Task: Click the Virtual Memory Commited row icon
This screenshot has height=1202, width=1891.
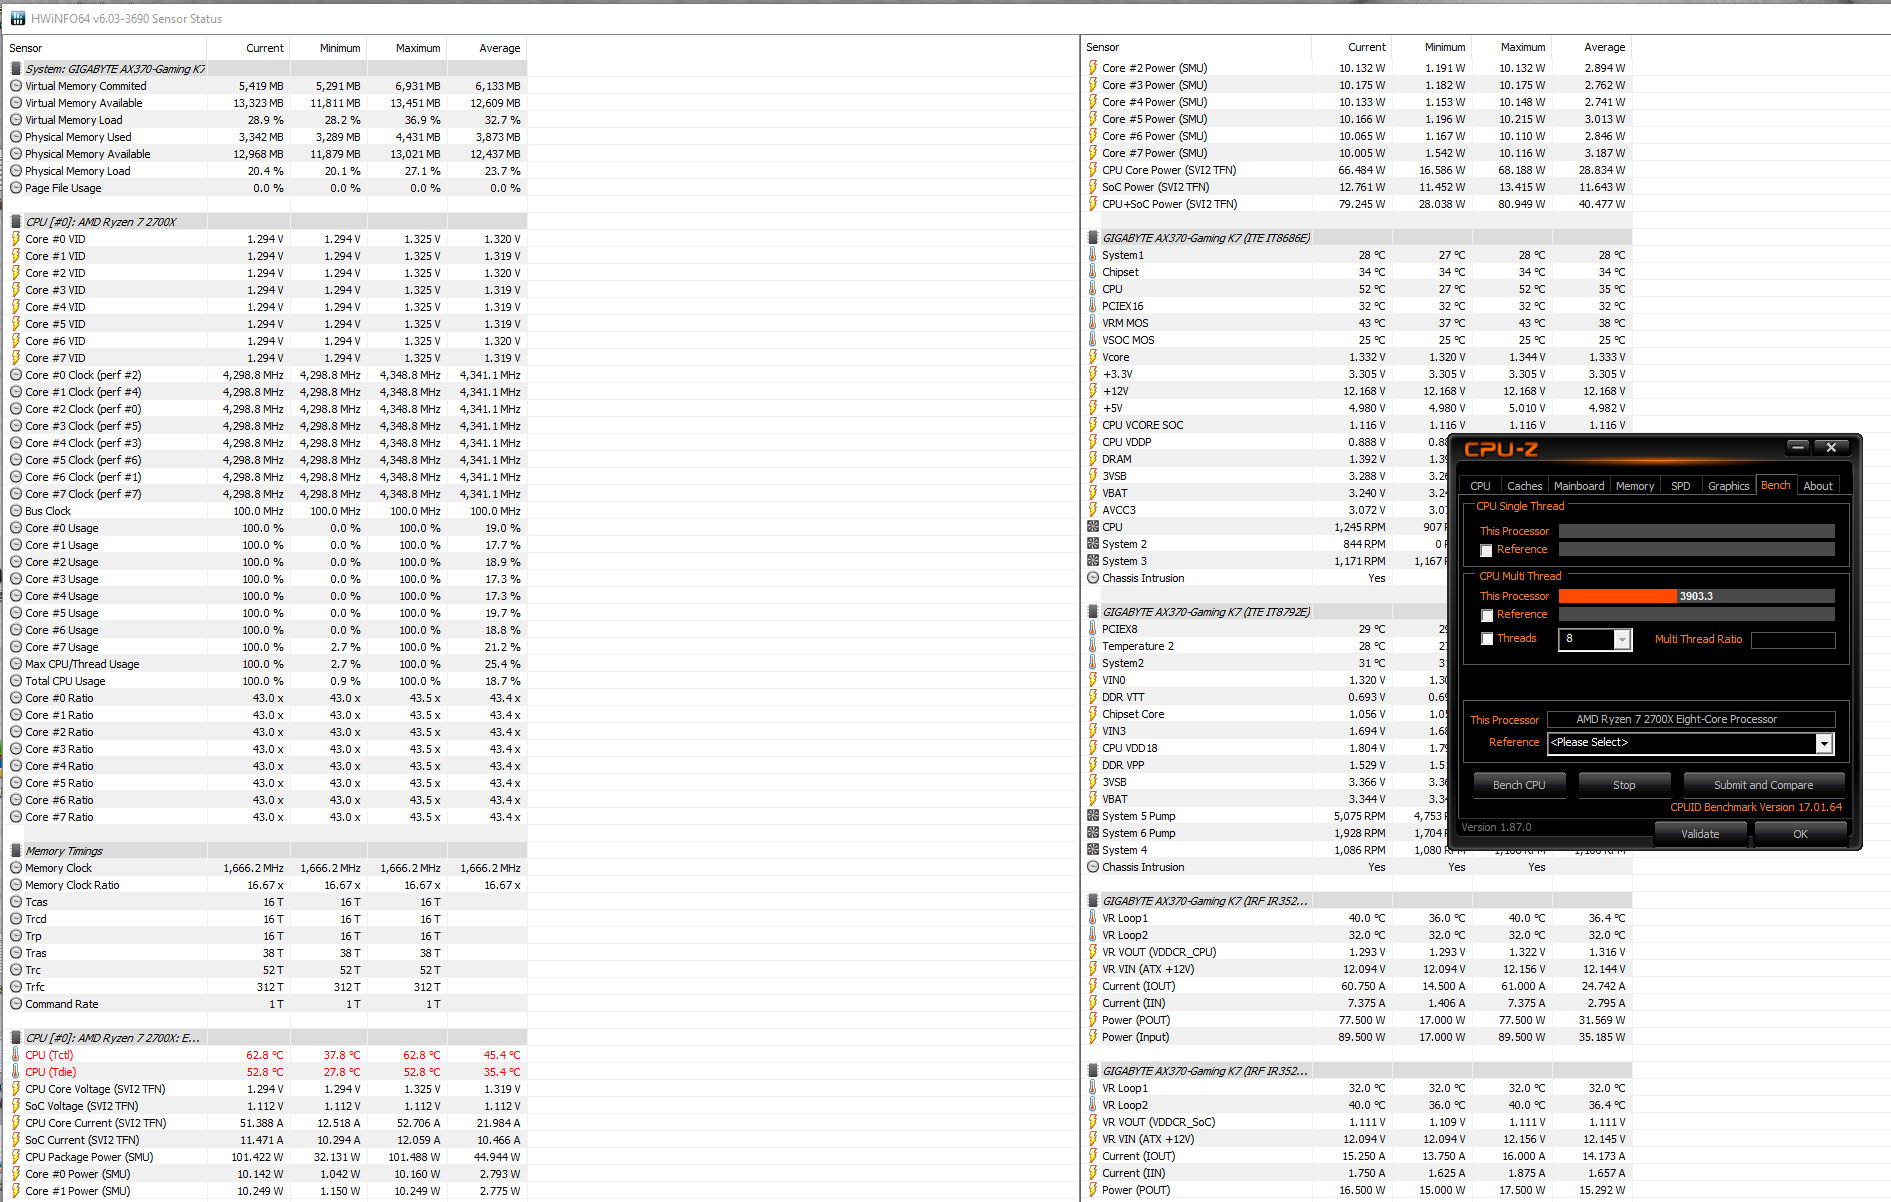Action: coord(16,86)
